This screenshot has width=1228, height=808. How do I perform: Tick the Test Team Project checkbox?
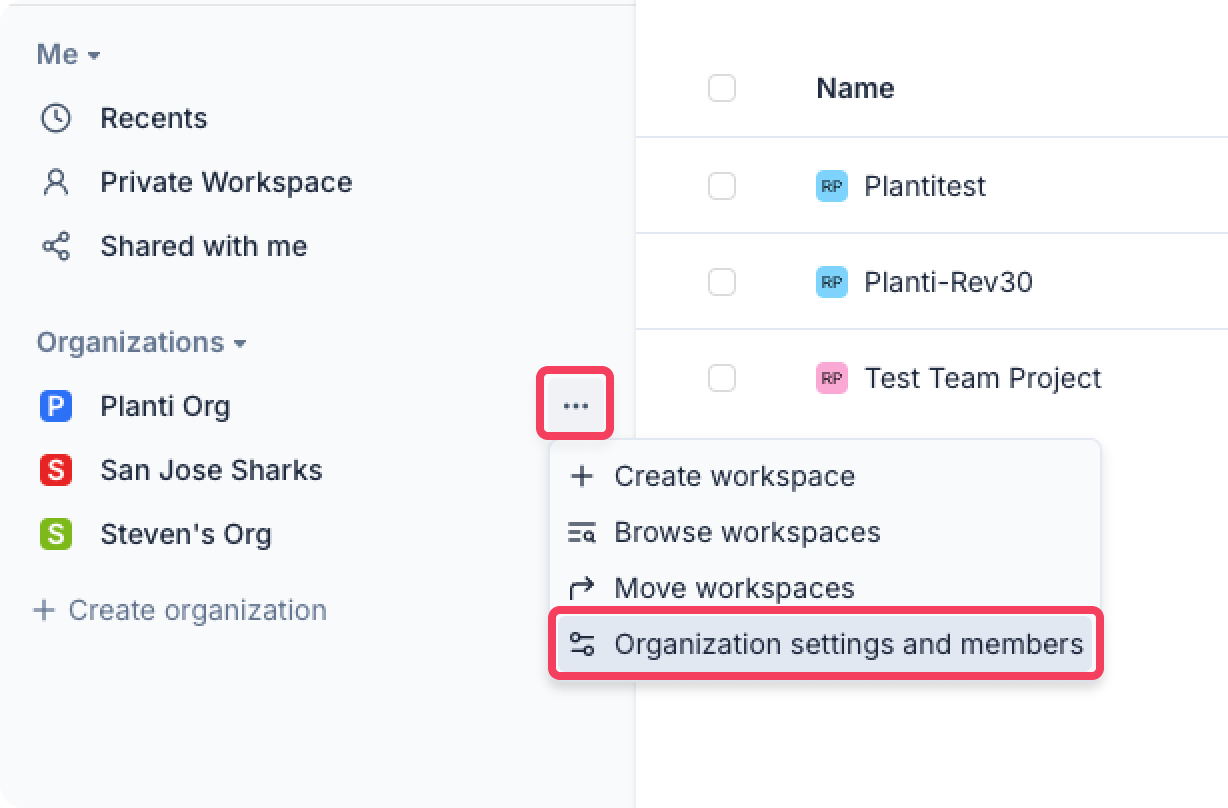click(x=722, y=378)
